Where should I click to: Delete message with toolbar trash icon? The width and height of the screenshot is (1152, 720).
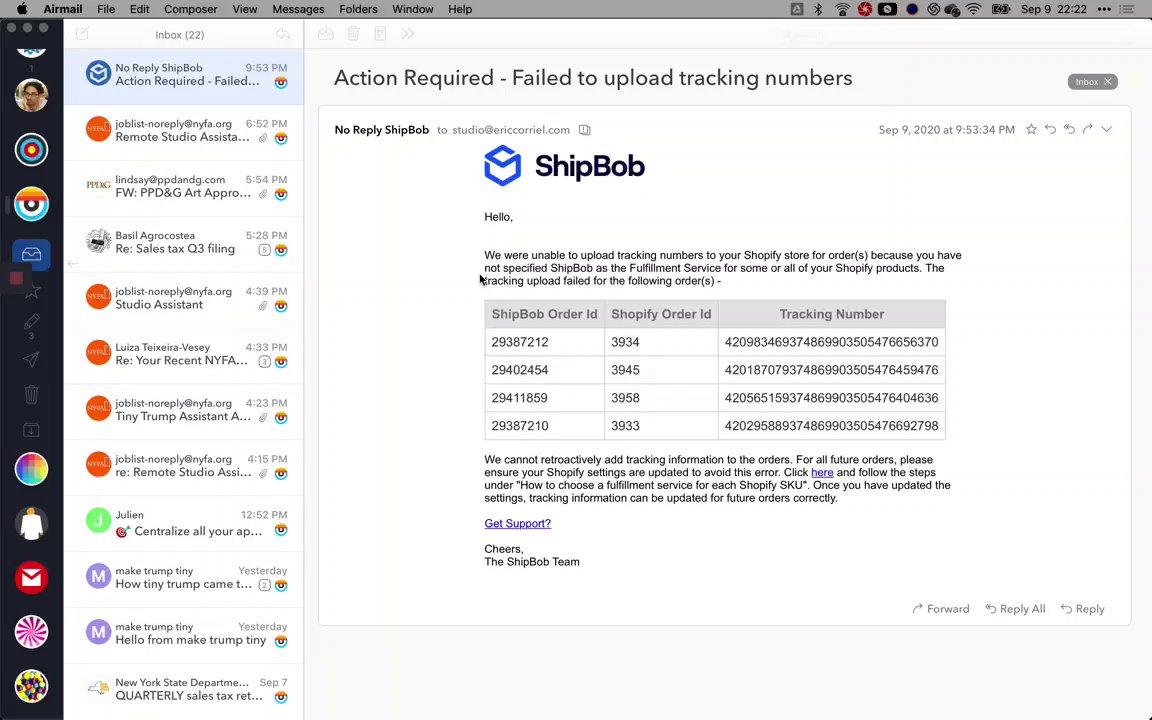(x=353, y=34)
